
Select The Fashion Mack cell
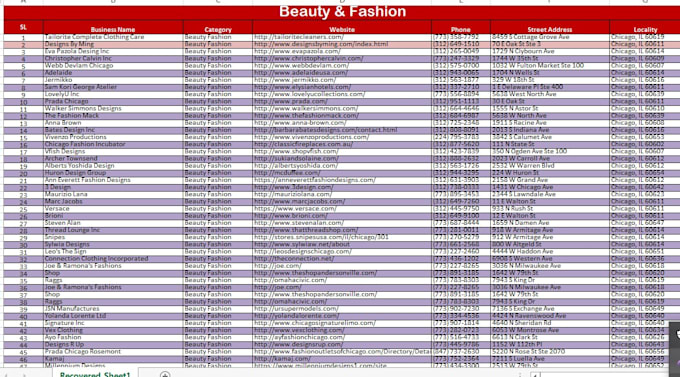113,116
